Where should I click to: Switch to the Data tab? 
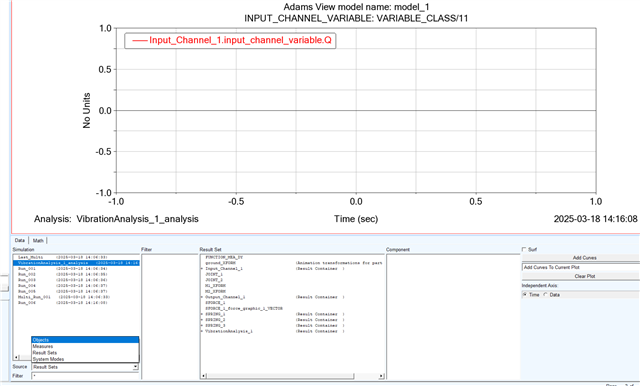pos(20,241)
